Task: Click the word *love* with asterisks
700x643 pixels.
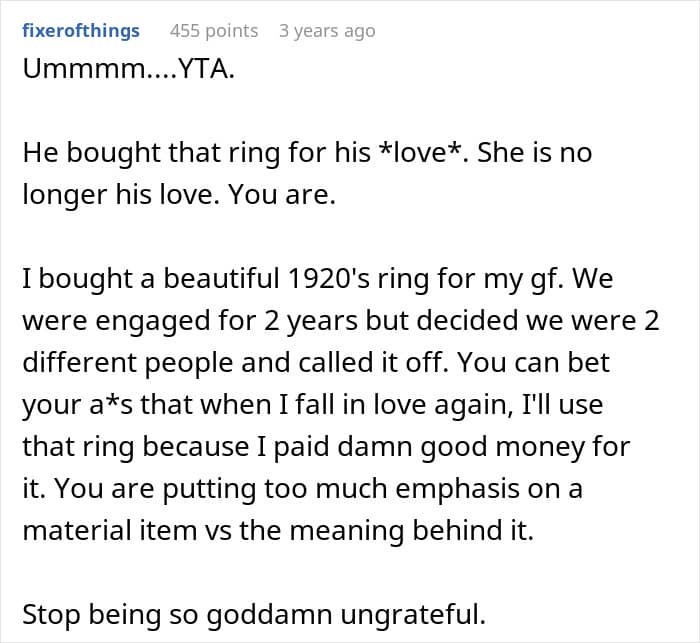Action: pyautogui.click(x=420, y=153)
